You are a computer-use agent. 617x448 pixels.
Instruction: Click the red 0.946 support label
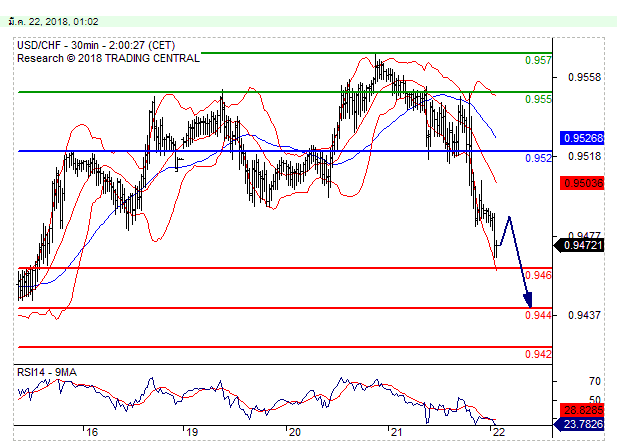(x=538, y=275)
